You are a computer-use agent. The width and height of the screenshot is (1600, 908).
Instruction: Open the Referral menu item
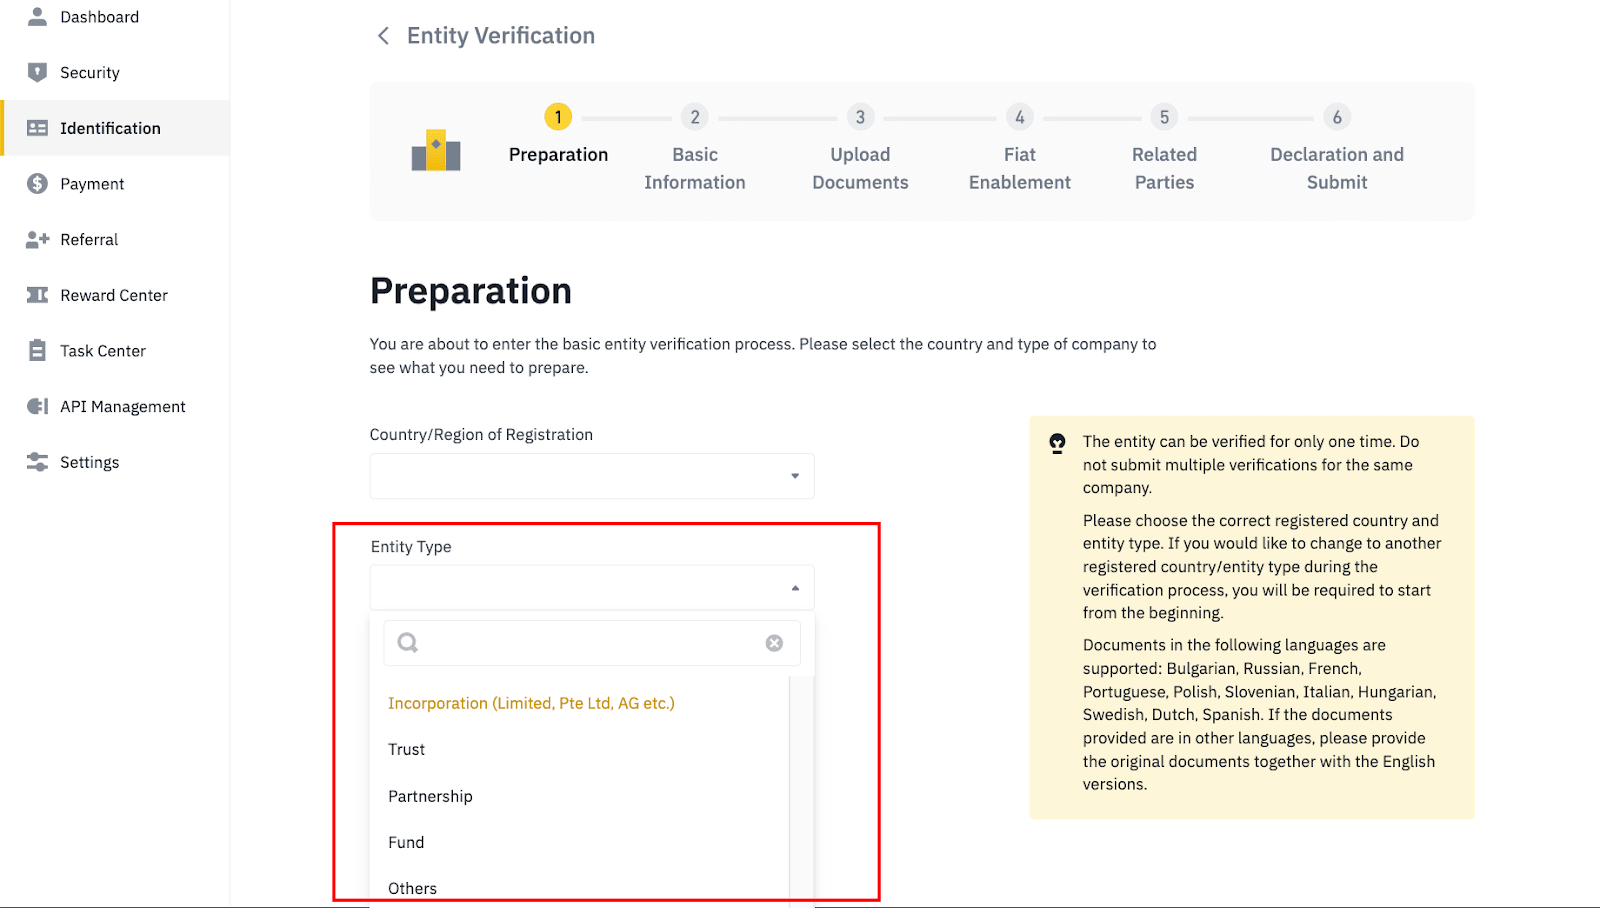pos(115,239)
